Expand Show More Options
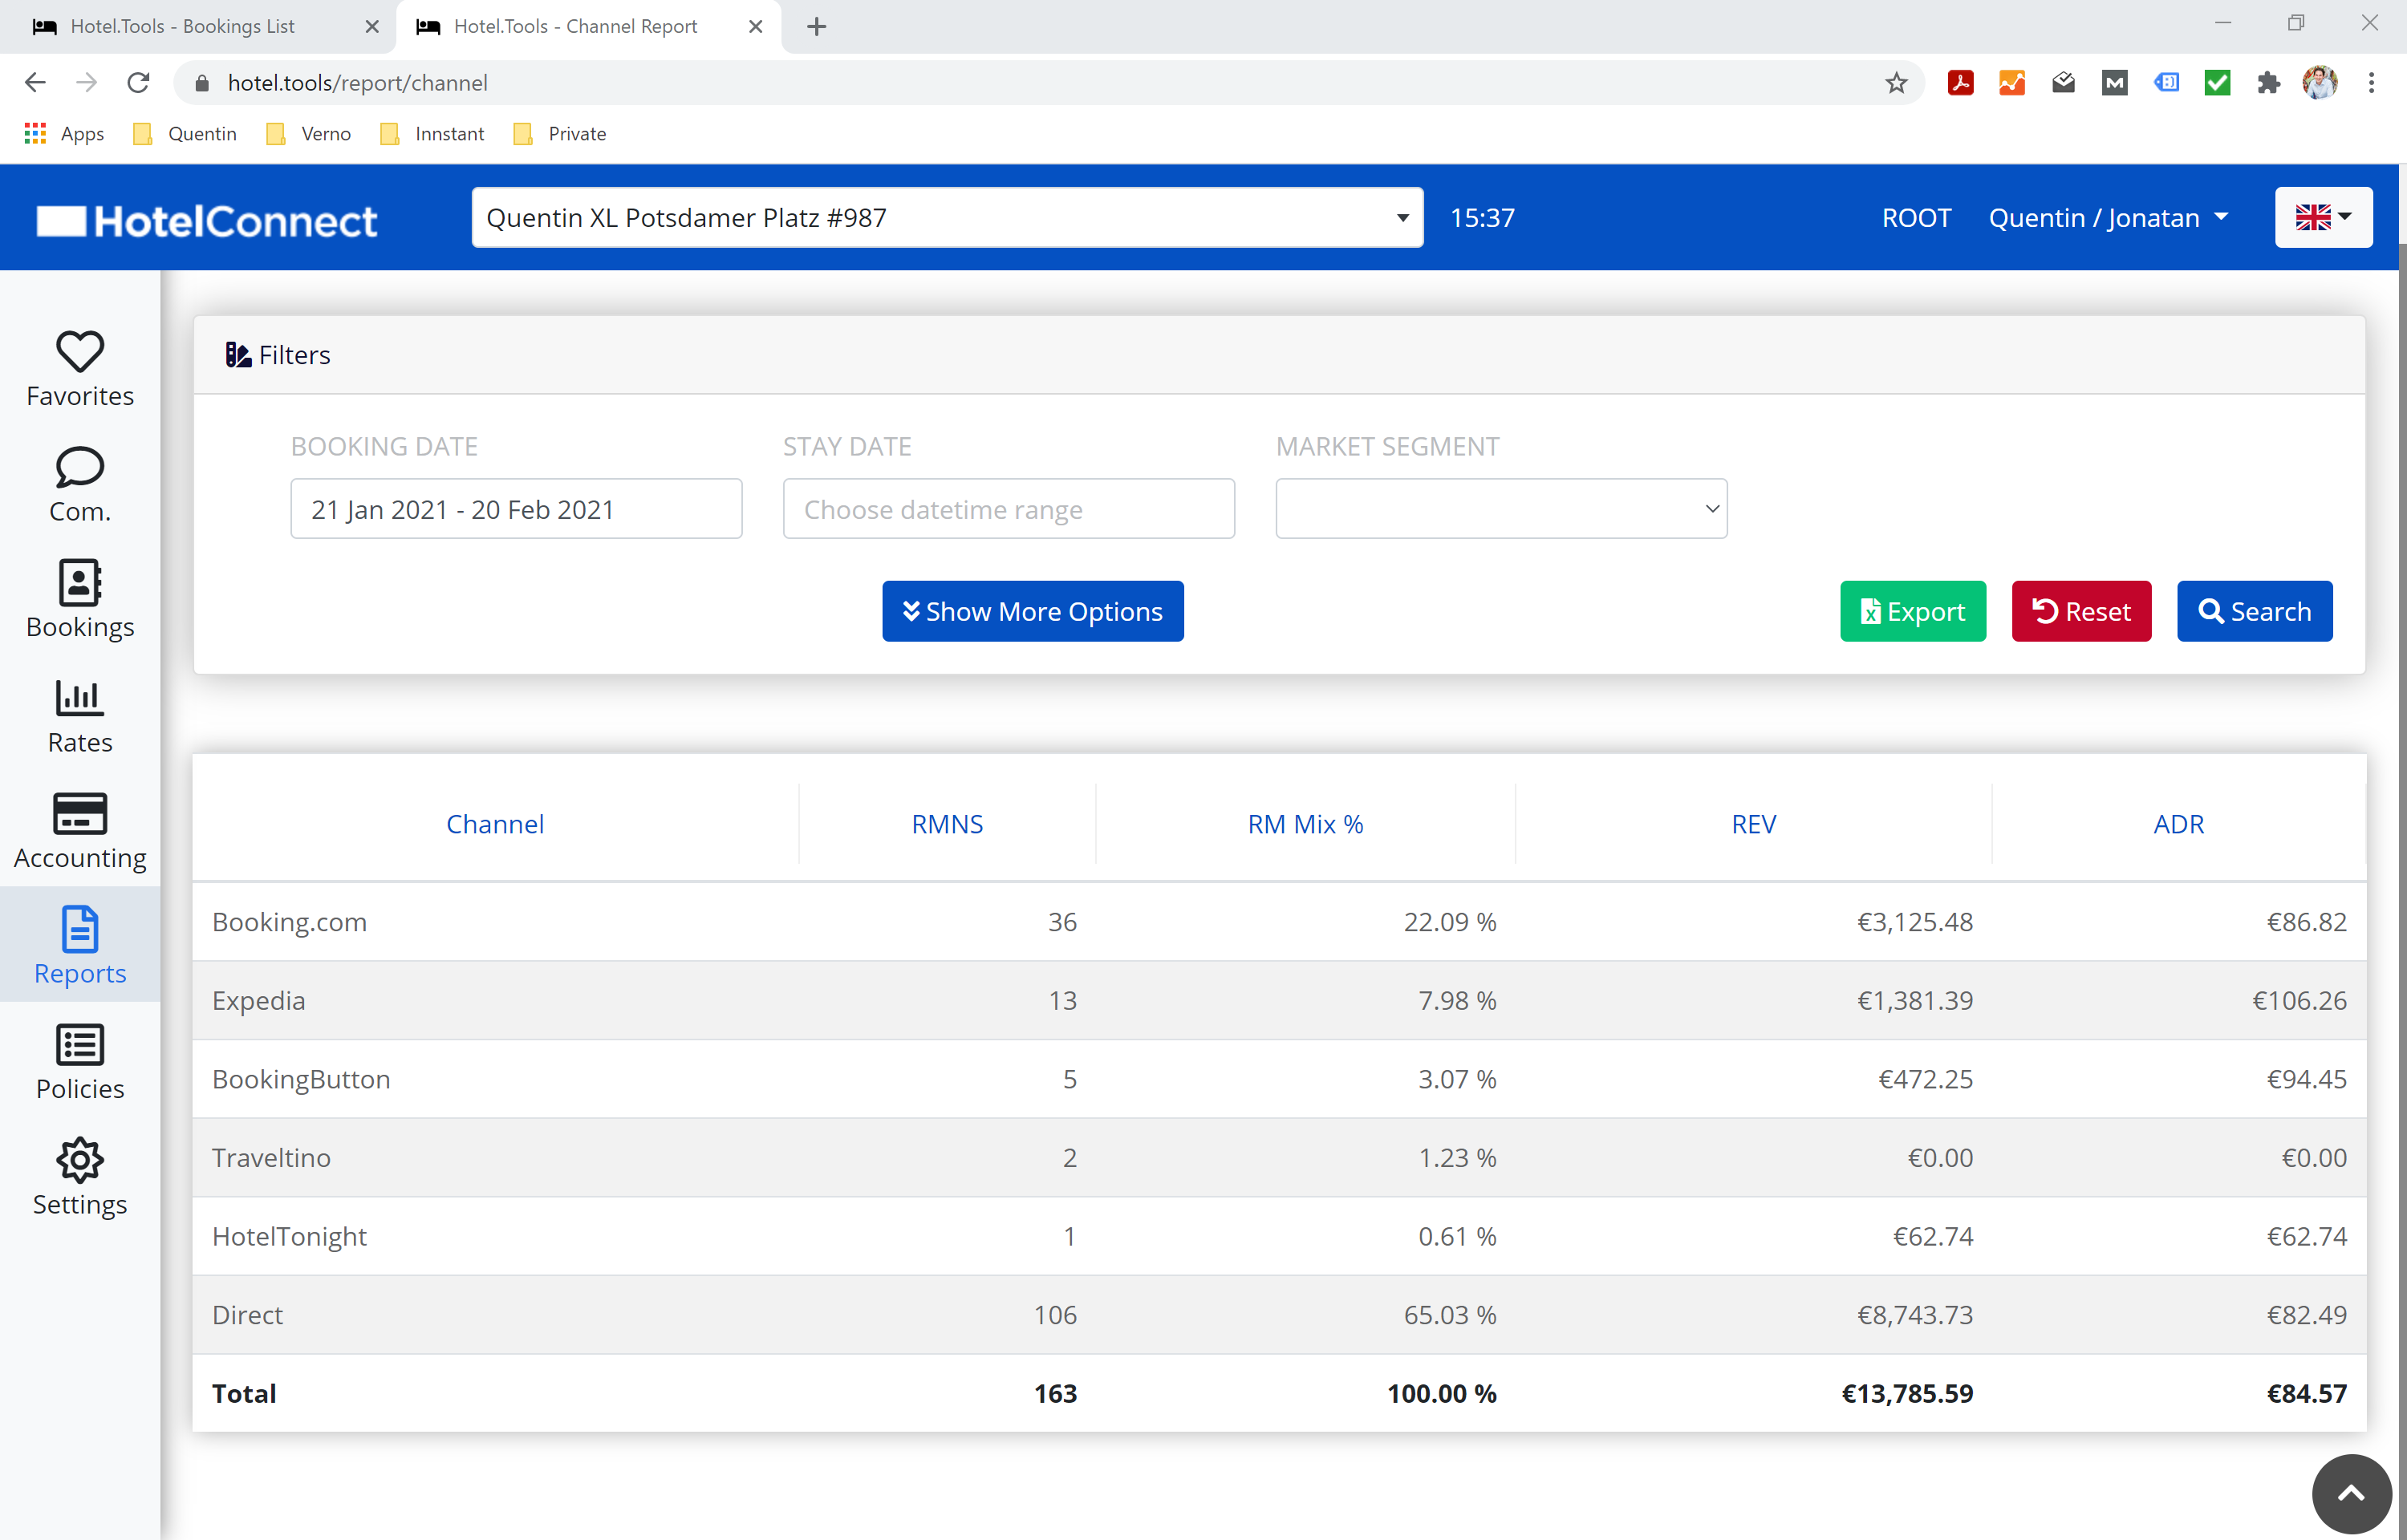The image size is (2407, 1540). 1032,611
